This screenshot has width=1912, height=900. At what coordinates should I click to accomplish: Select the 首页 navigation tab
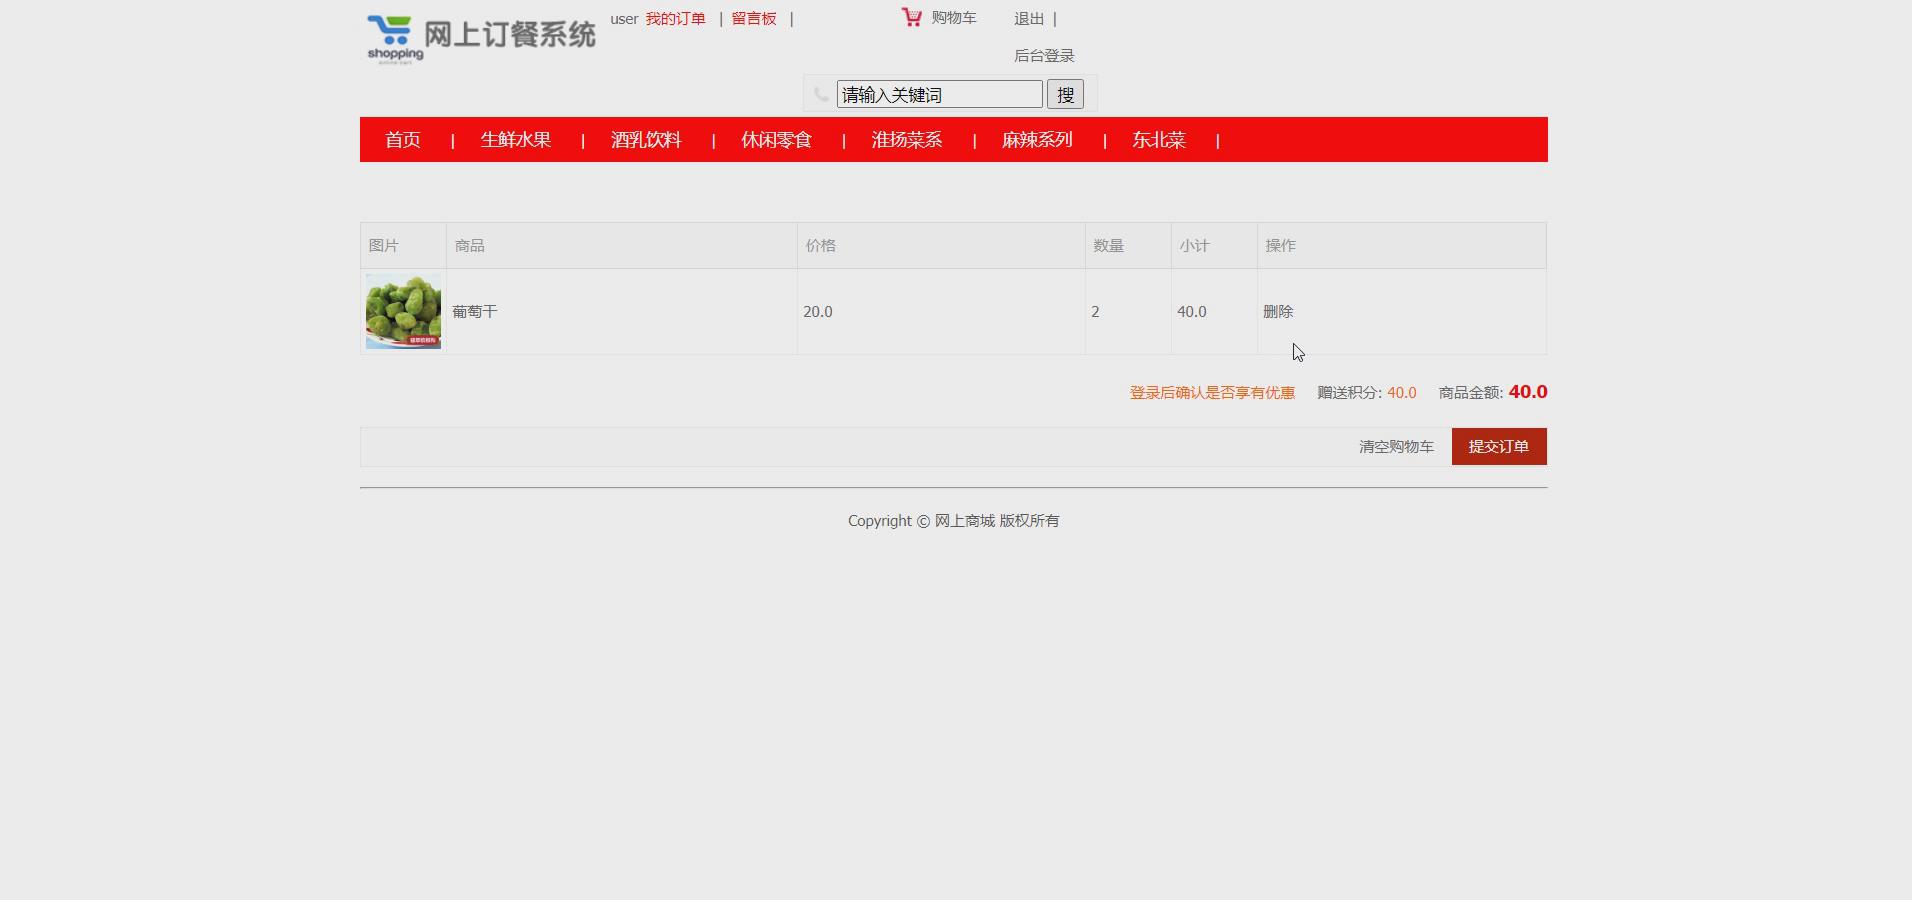(402, 140)
